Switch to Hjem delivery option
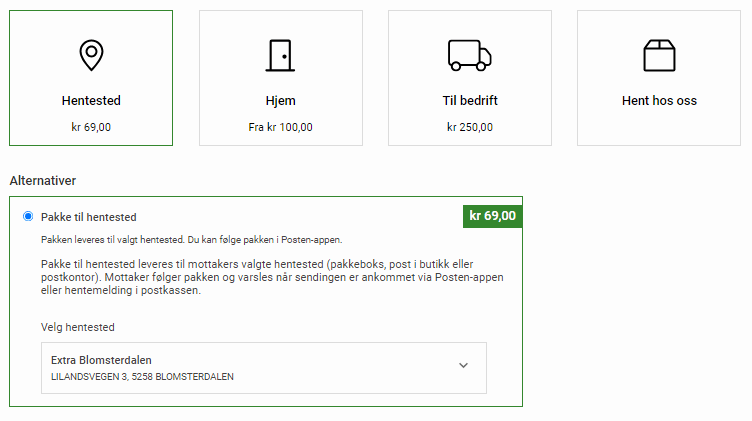 (x=280, y=101)
